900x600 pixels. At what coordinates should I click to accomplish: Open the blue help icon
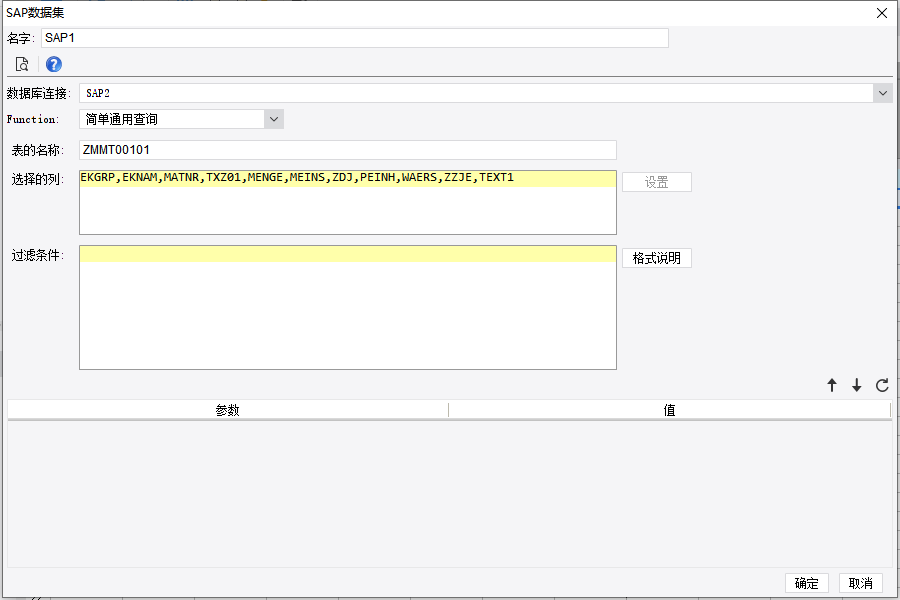(54, 64)
